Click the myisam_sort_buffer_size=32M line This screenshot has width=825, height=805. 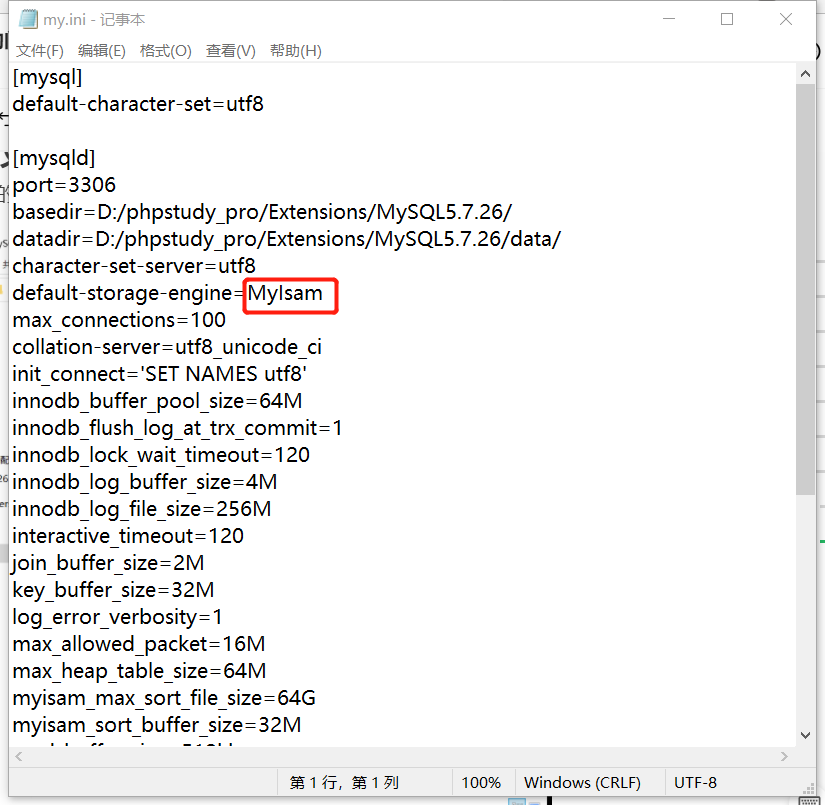[157, 726]
